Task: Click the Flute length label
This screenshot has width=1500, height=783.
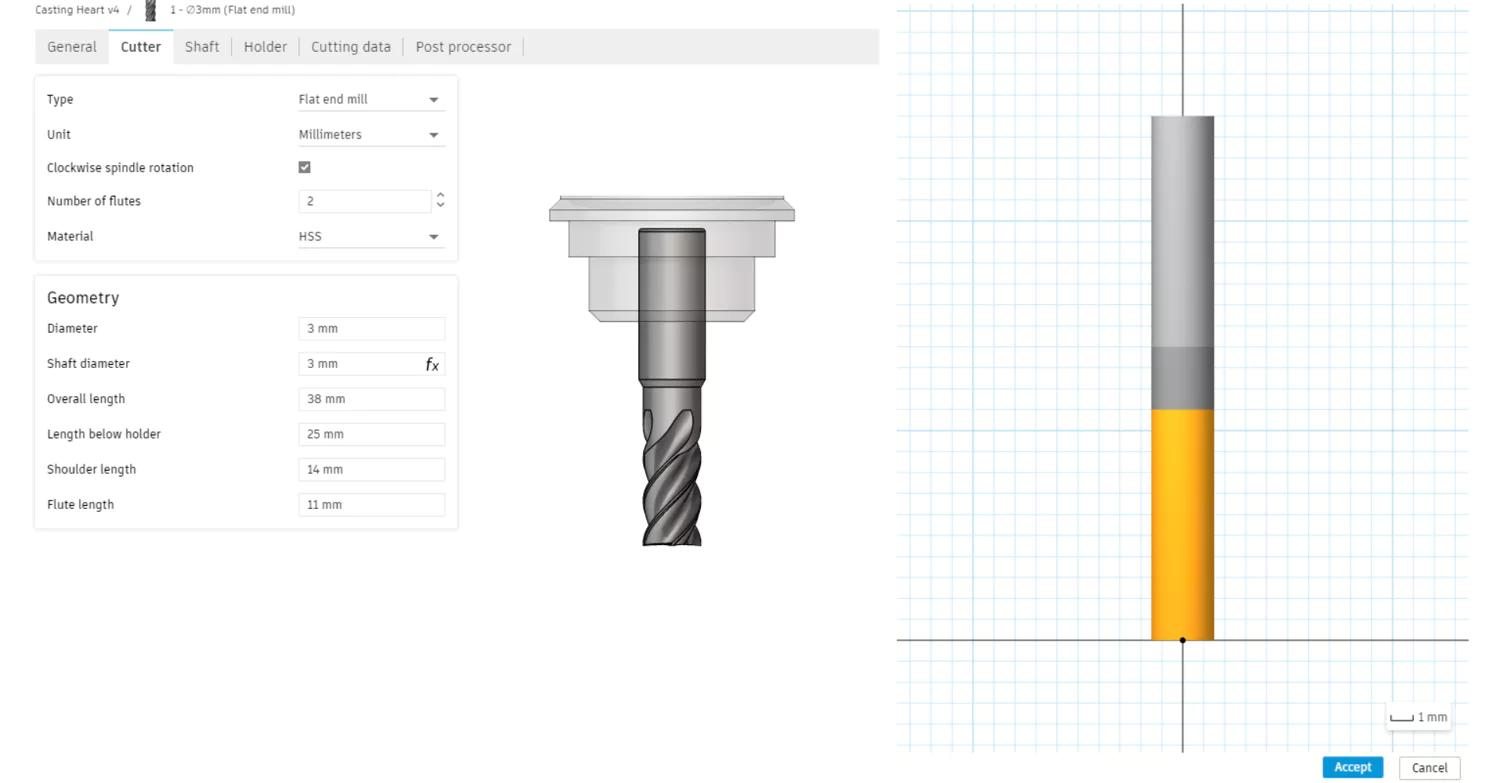Action: (80, 505)
